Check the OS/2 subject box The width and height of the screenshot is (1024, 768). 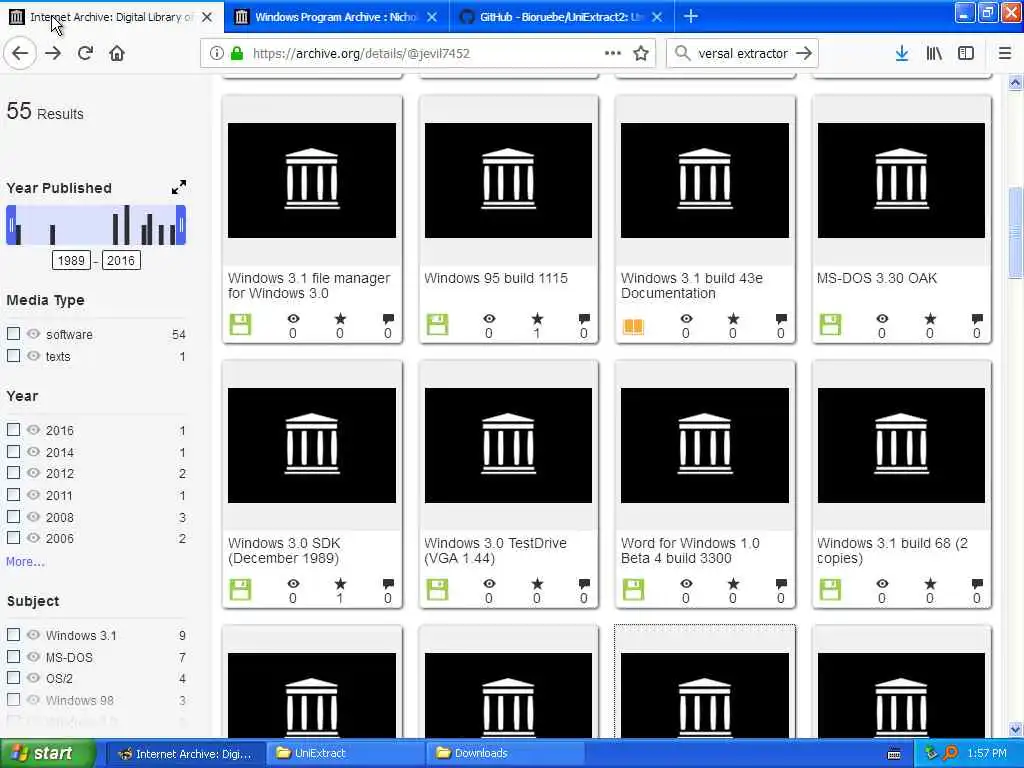pyautogui.click(x=13, y=678)
